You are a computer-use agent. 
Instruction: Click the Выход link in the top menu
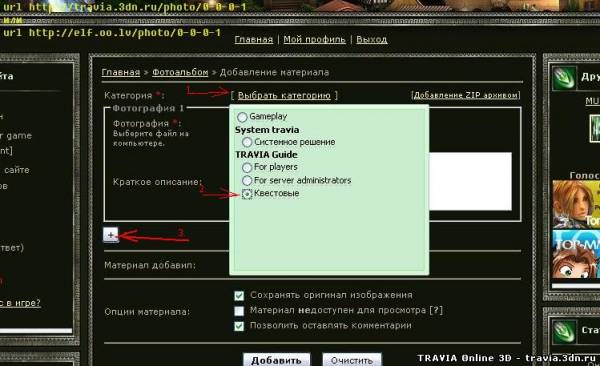(372, 39)
